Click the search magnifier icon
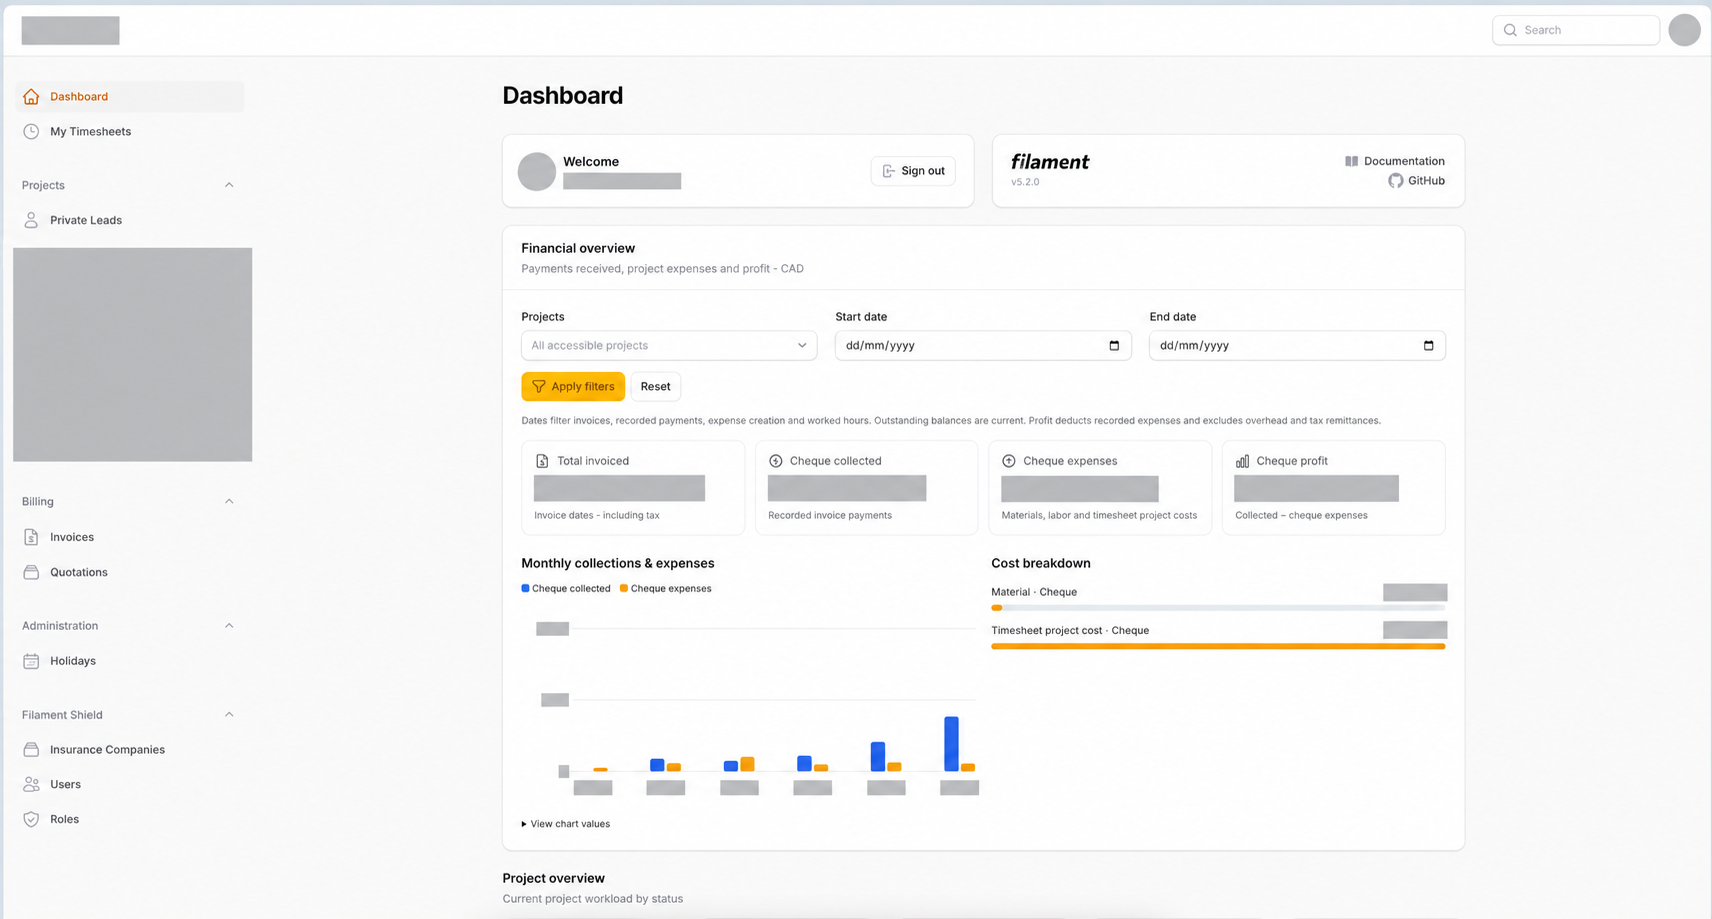1712x919 pixels. tap(1510, 30)
